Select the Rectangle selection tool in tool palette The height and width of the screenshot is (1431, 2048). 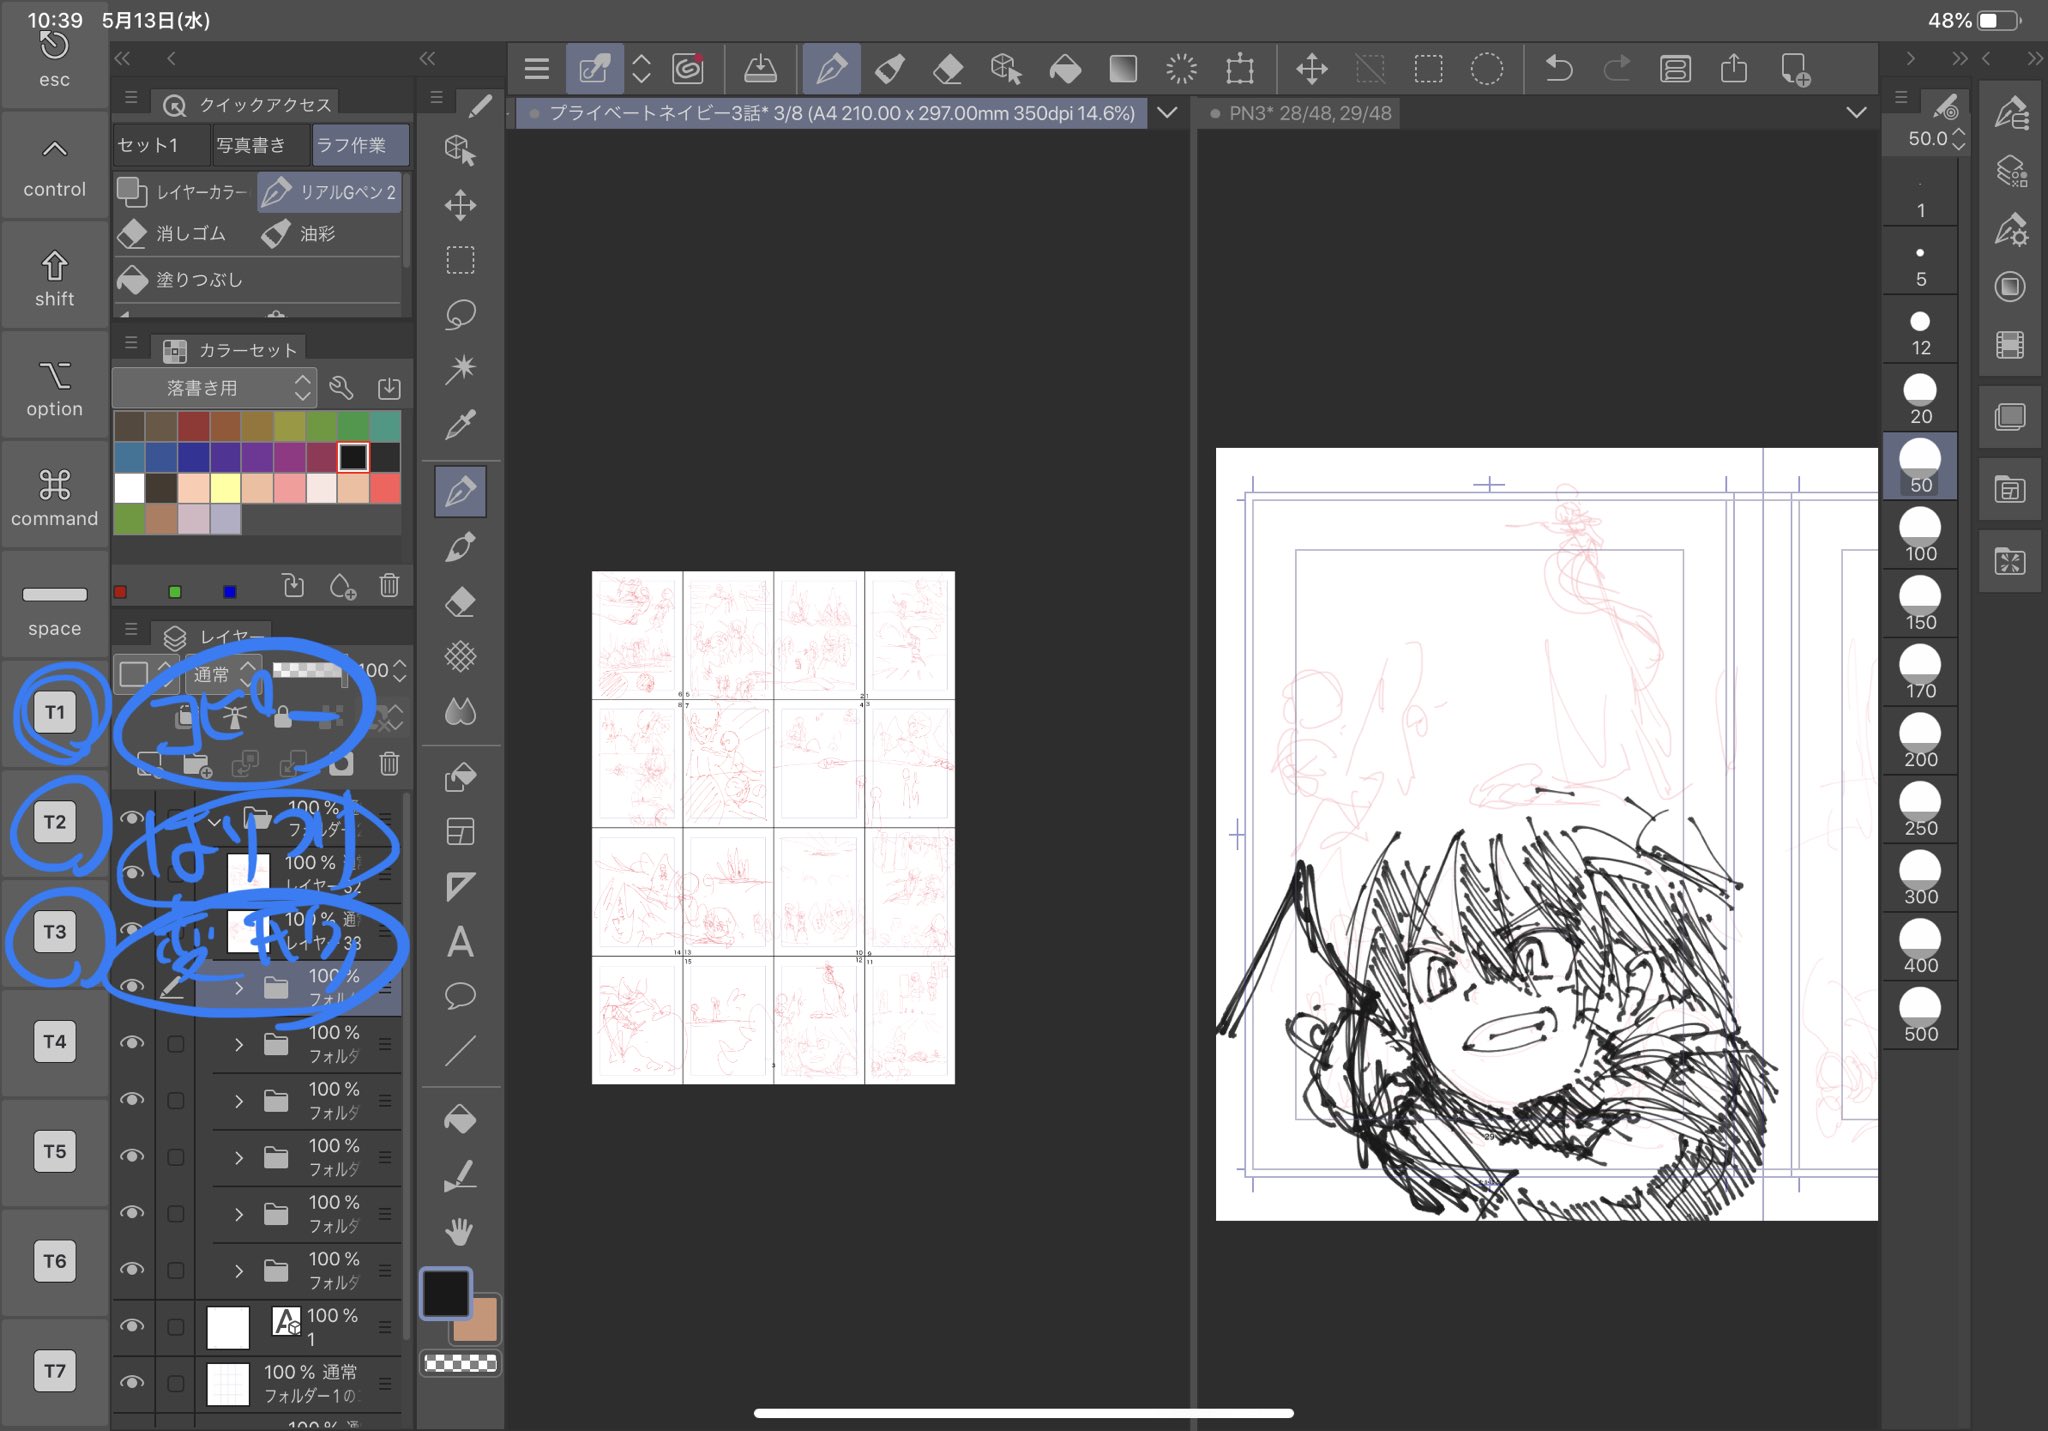(x=460, y=260)
